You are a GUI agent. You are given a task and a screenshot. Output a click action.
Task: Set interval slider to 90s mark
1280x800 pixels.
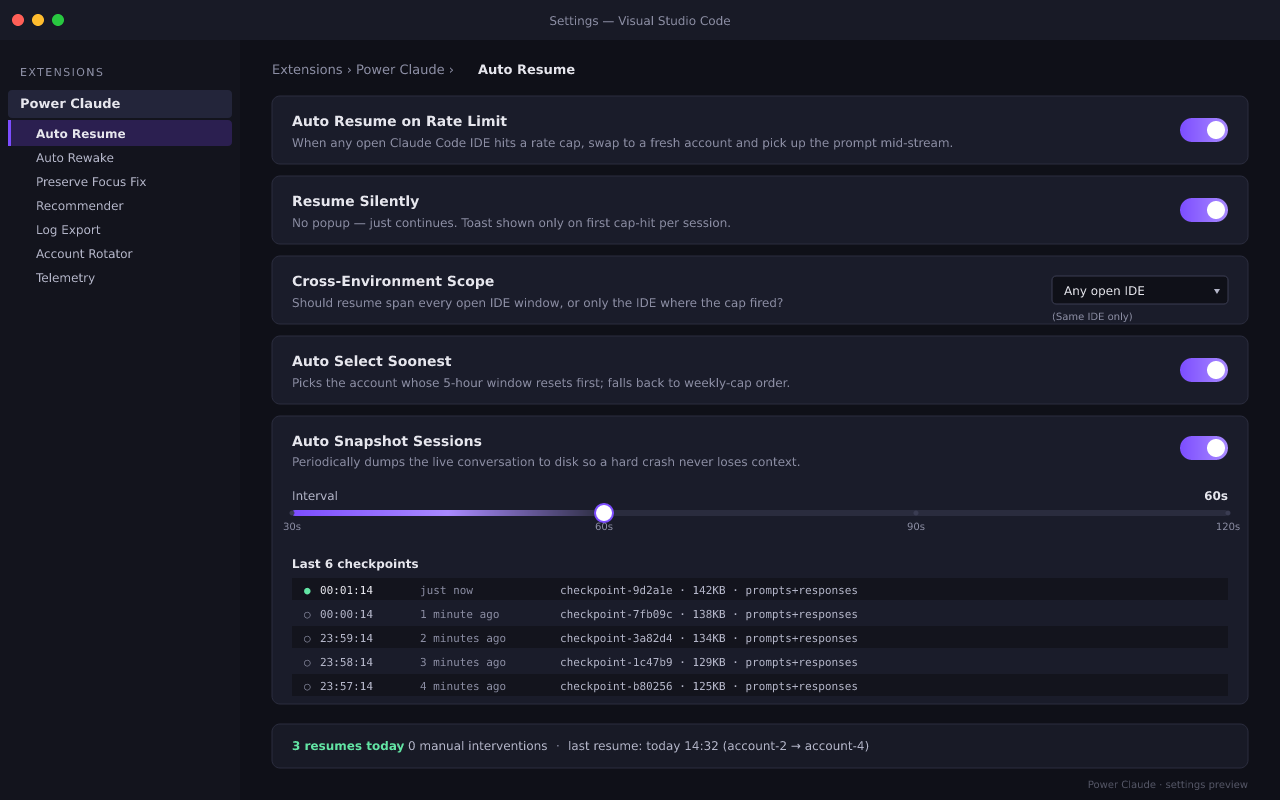coord(916,513)
